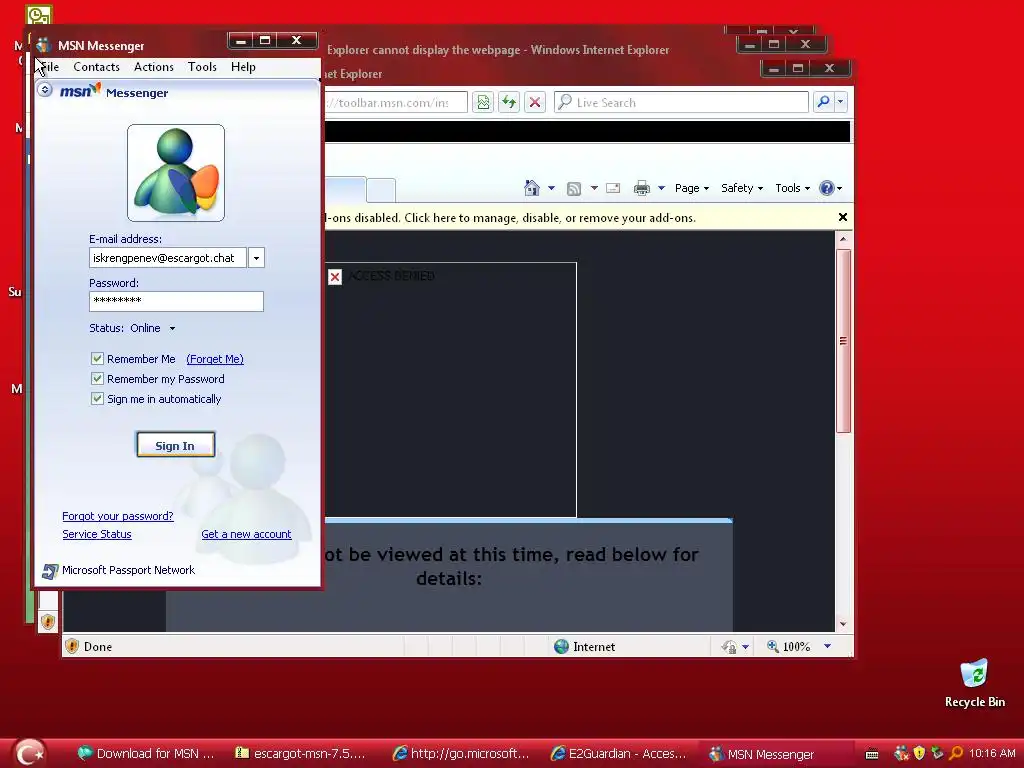Open the Help menu in MSN Messenger
Image resolution: width=1024 pixels, height=768 pixels.
[x=243, y=67]
